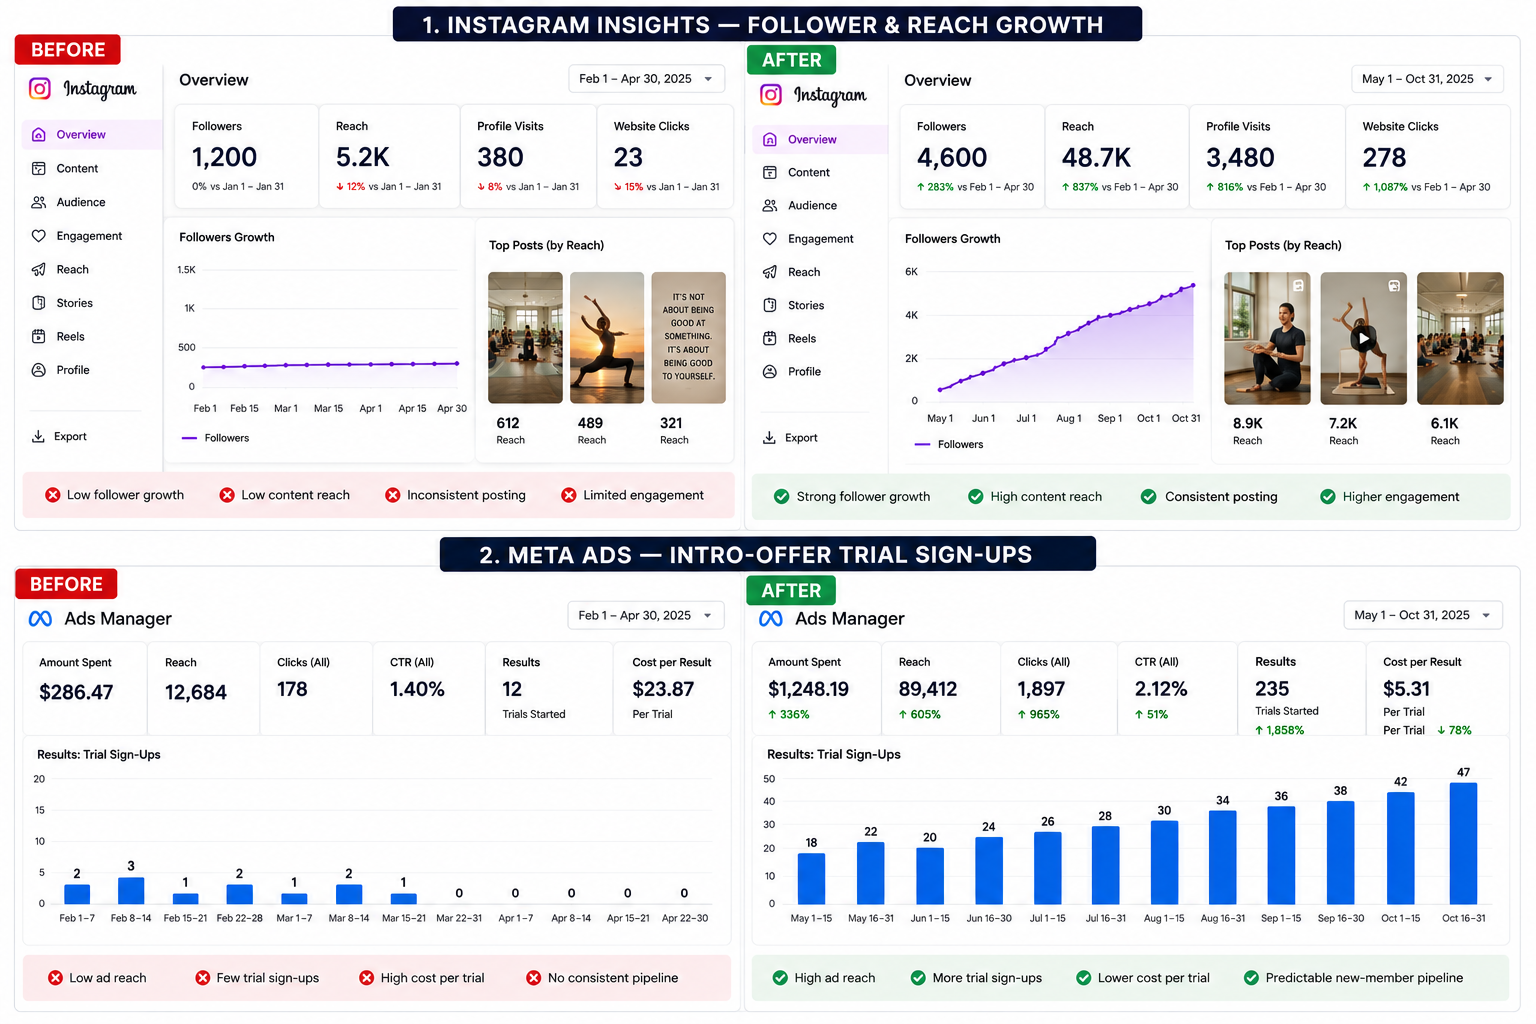Click green check beside Strong follower growth
Viewport: 1536px width, 1024px height.
[782, 496]
